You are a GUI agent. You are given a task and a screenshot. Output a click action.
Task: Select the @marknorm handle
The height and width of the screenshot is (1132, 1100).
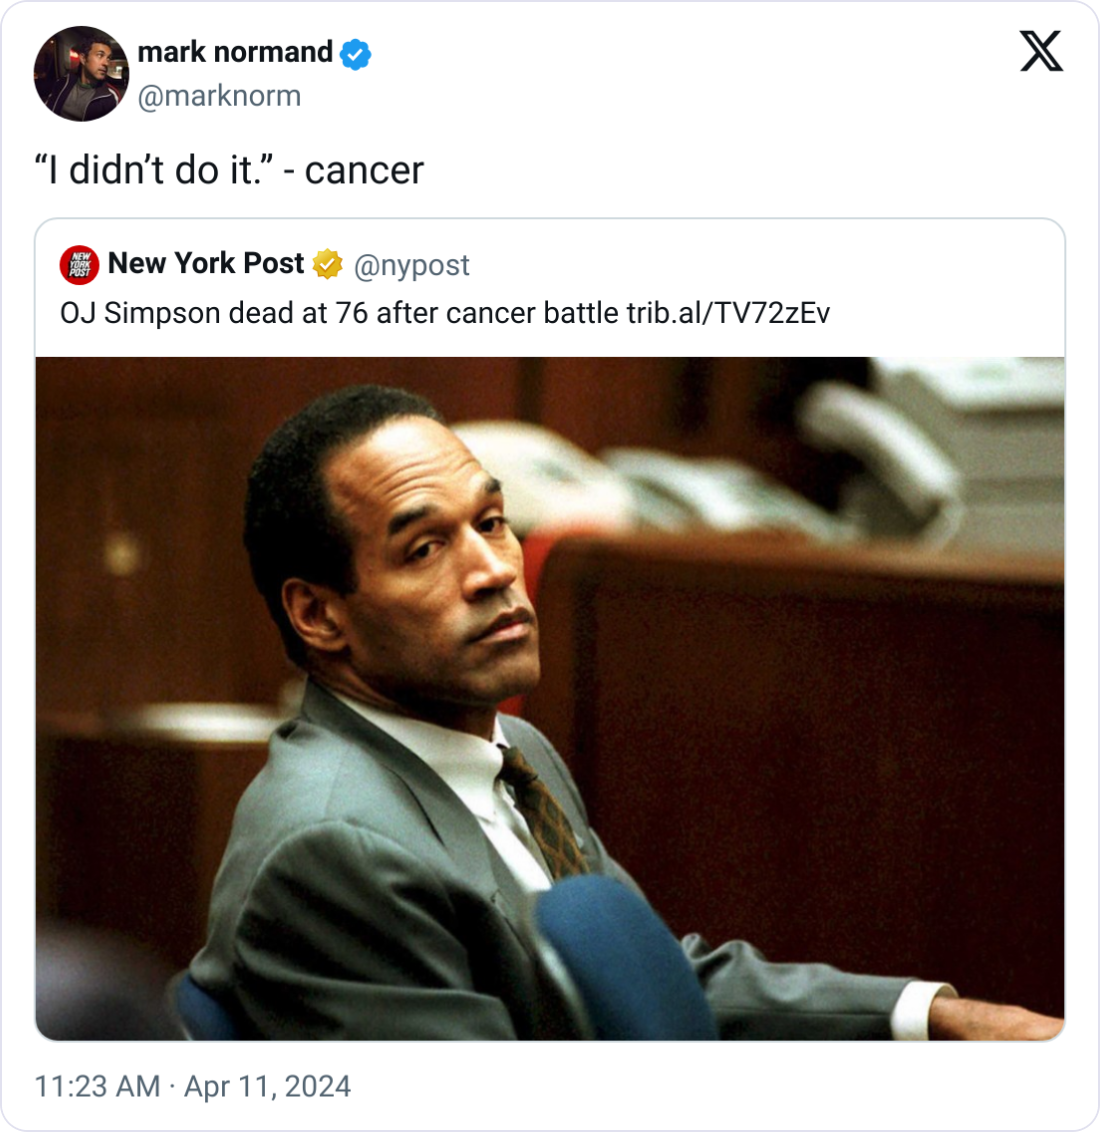[x=218, y=96]
